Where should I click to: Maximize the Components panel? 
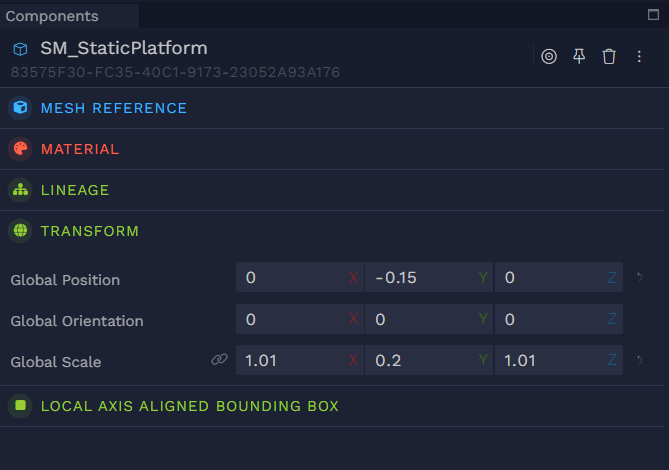click(x=654, y=15)
